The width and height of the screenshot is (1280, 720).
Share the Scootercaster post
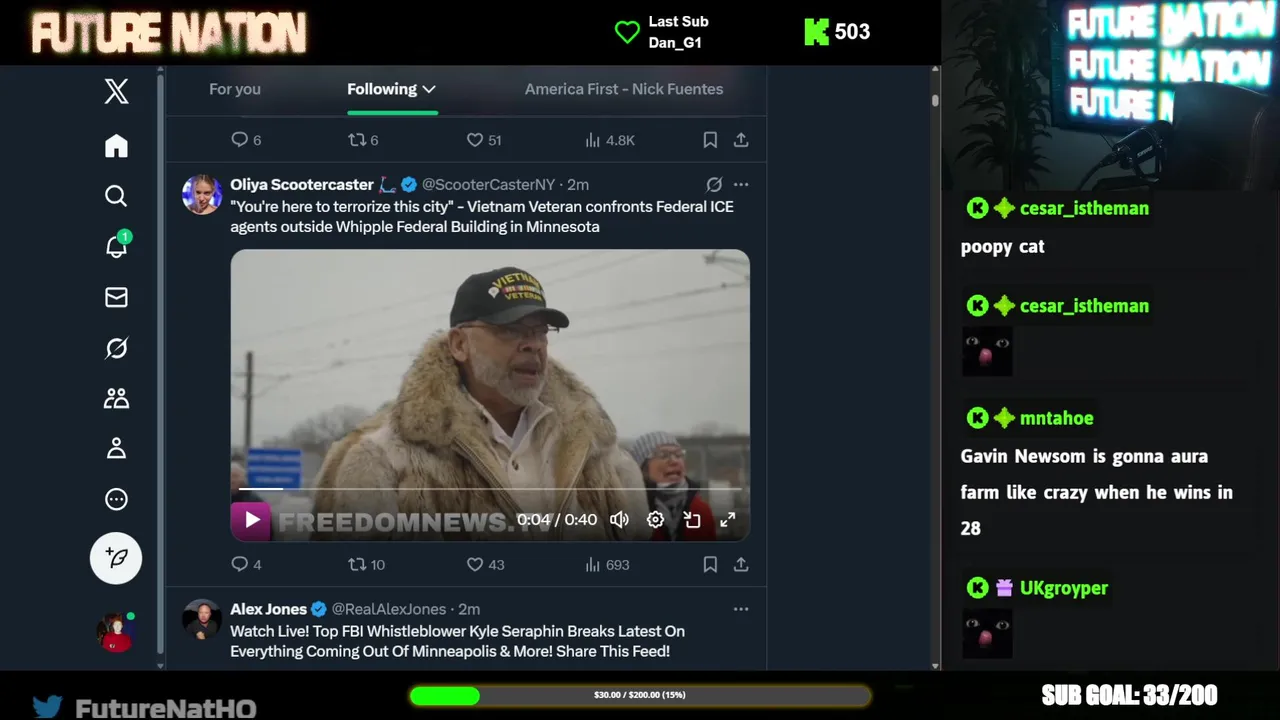point(741,565)
